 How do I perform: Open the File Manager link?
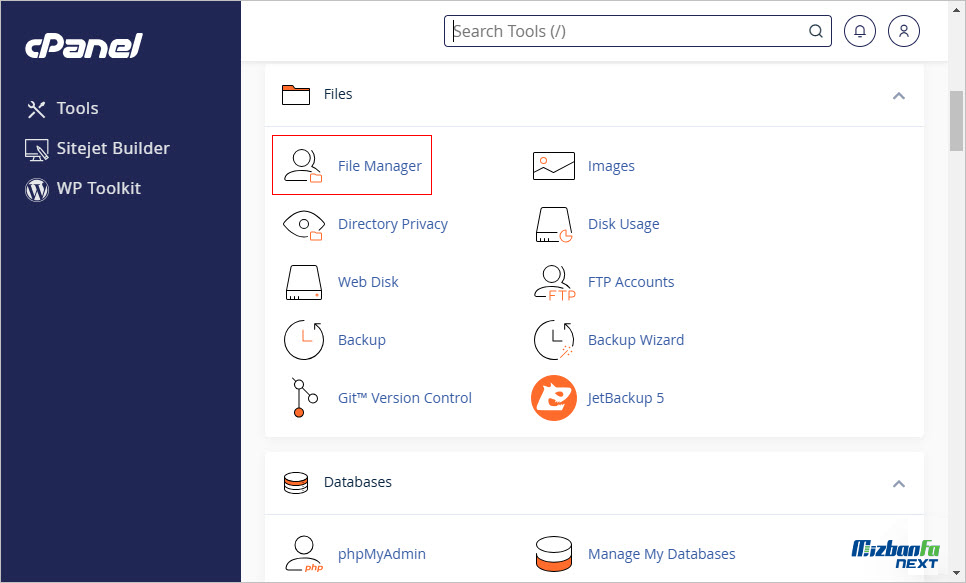[x=380, y=166]
